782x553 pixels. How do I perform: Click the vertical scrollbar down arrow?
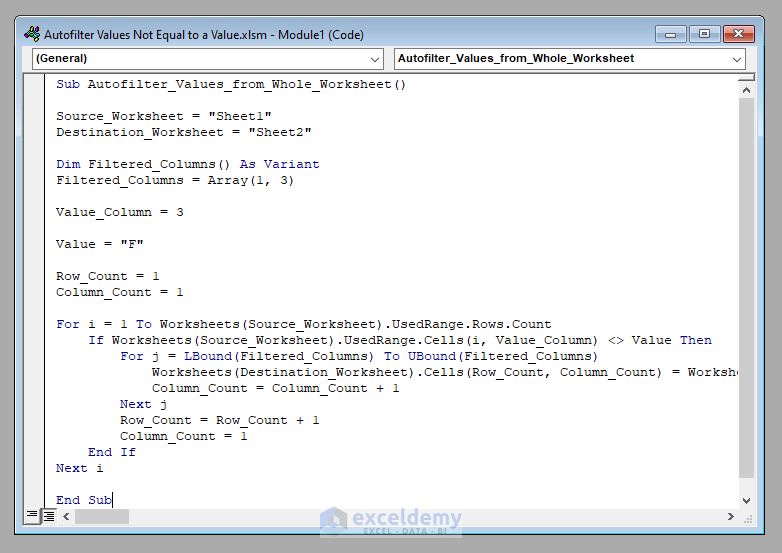coord(747,501)
